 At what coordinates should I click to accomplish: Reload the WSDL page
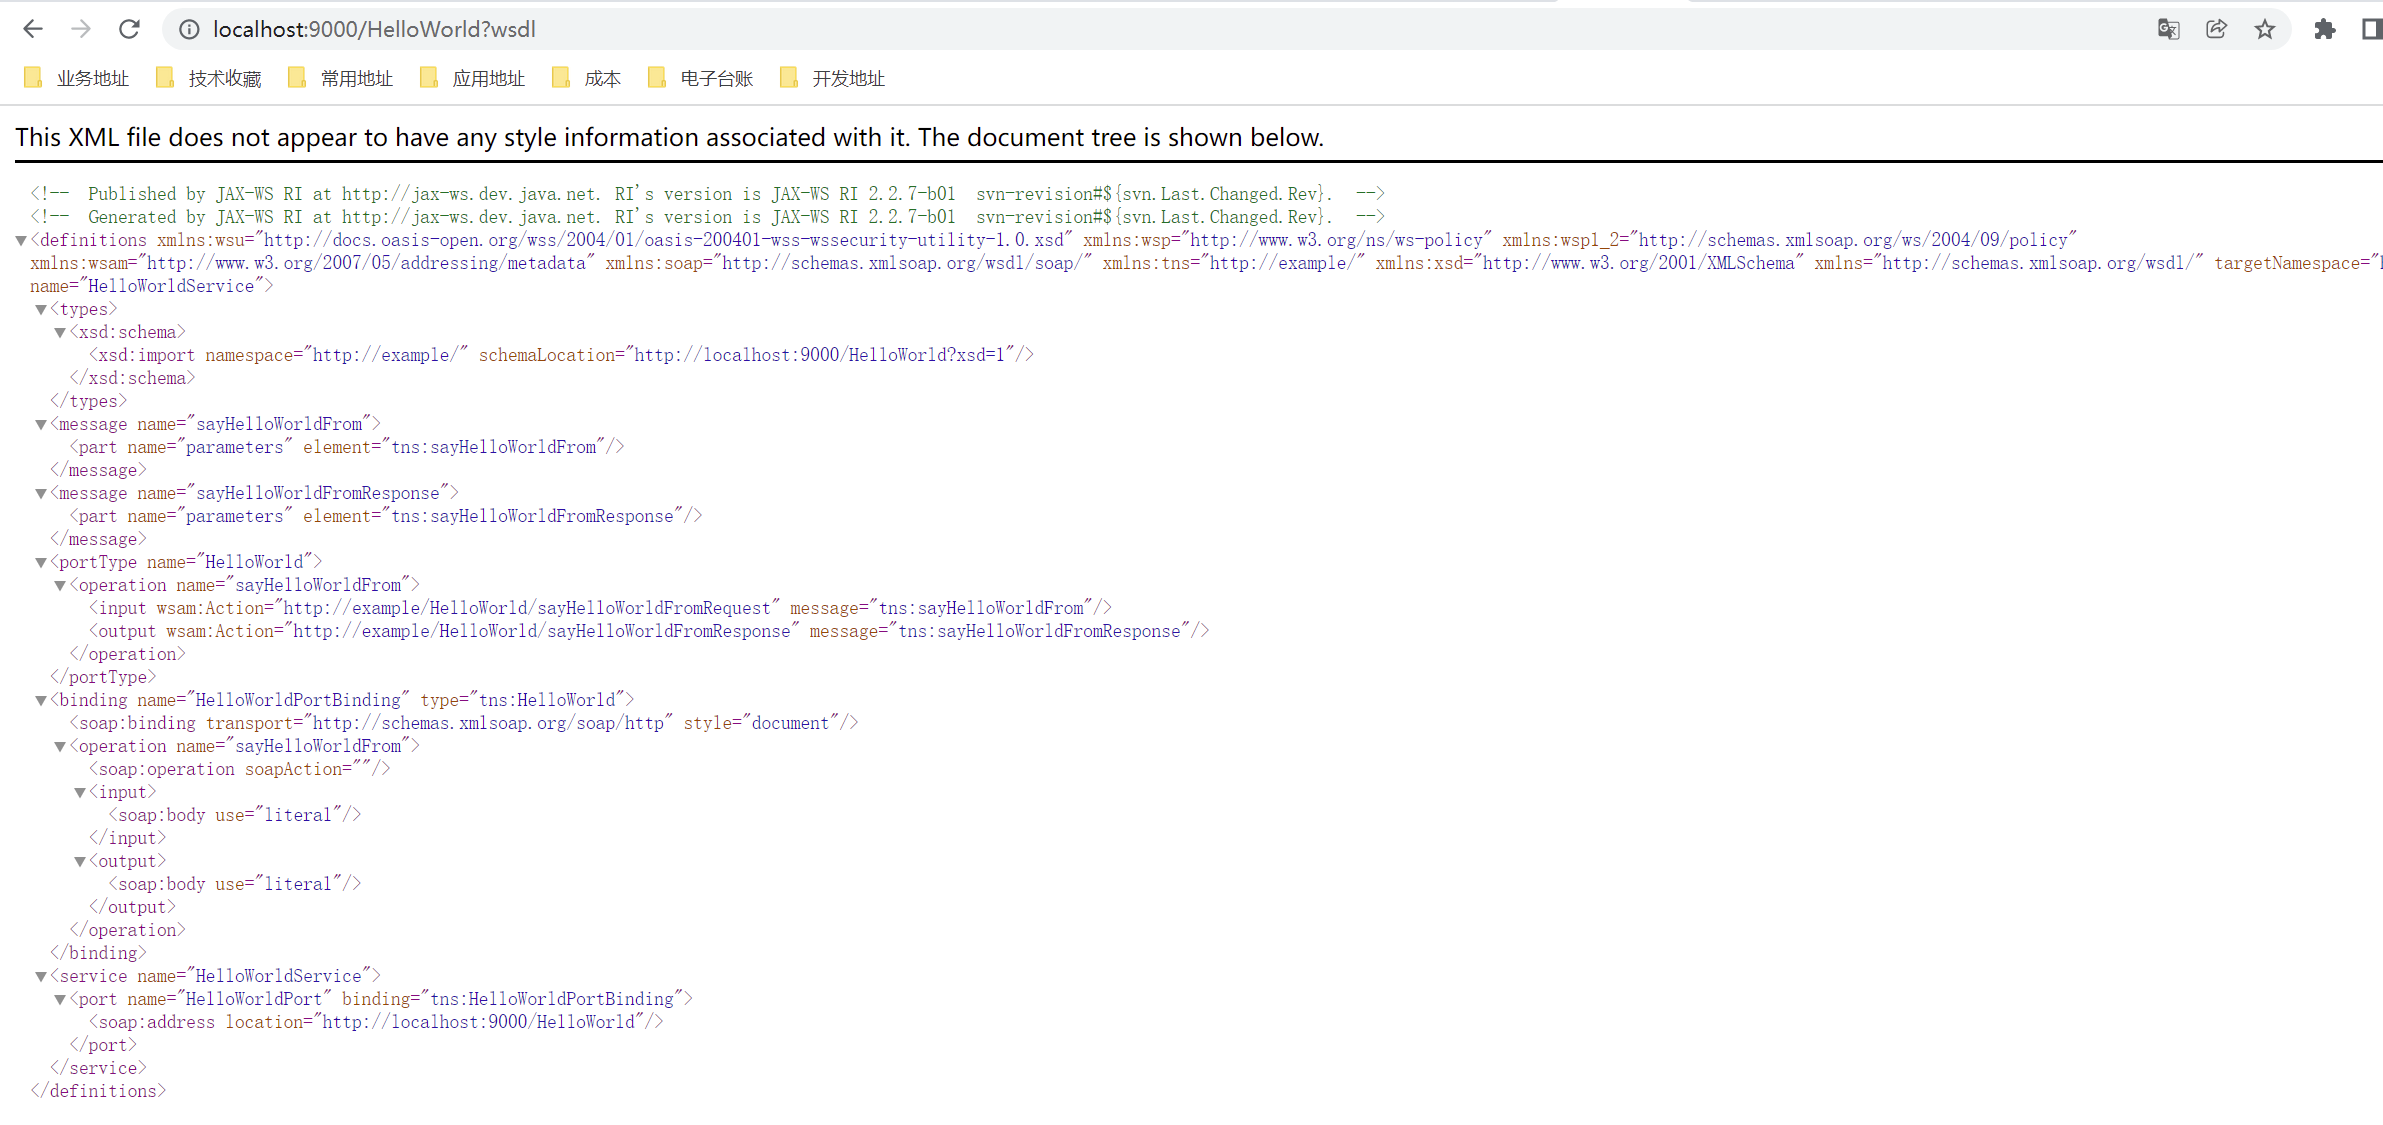point(129,29)
